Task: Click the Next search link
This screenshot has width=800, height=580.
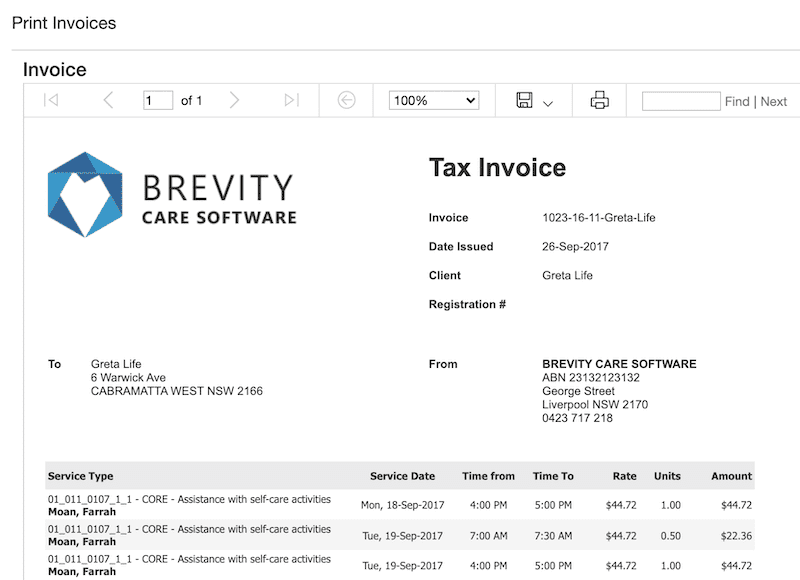Action: [x=773, y=102]
